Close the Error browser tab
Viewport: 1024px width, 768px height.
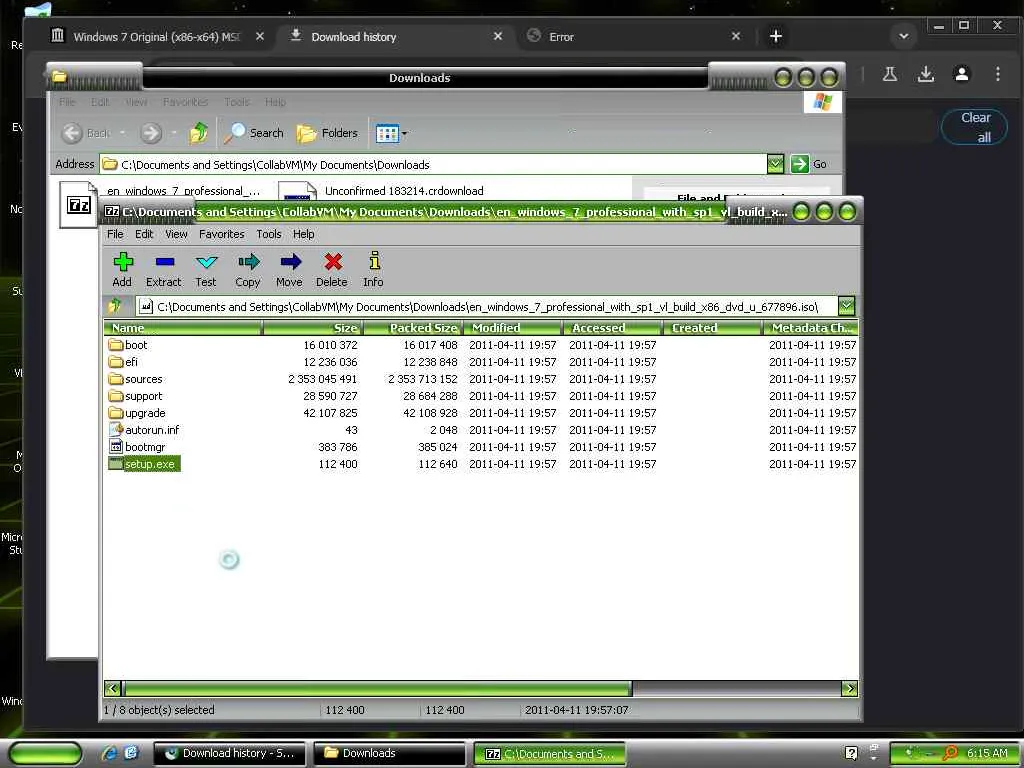[x=736, y=37]
